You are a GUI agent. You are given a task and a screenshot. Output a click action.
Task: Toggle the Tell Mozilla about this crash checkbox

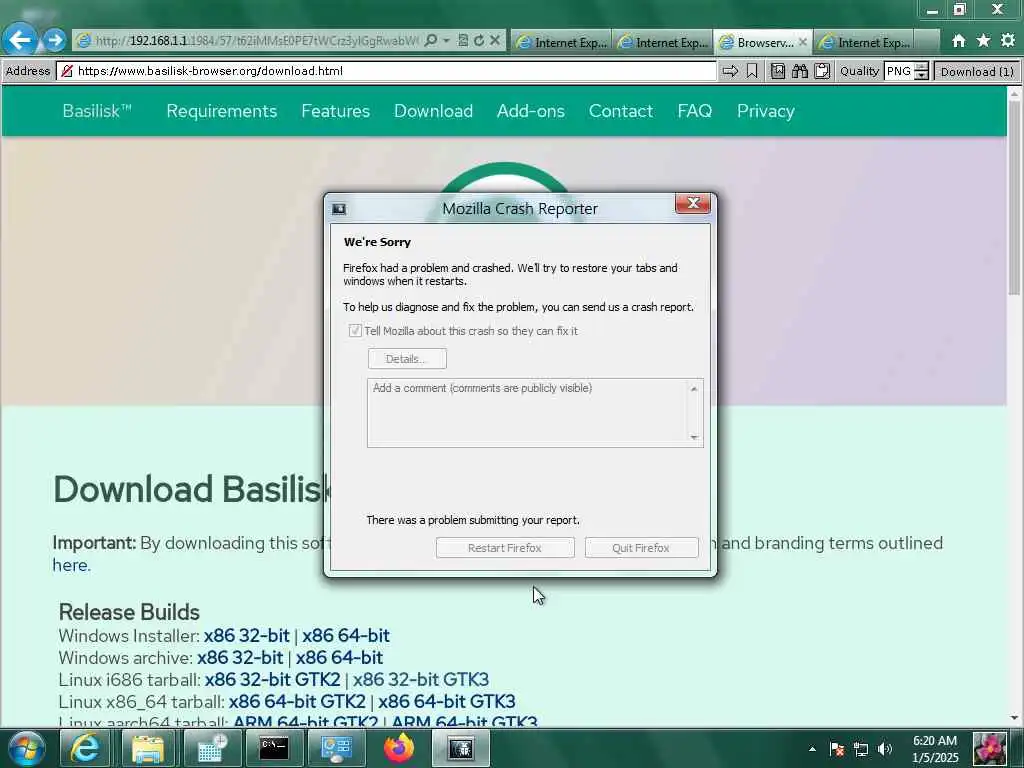[x=355, y=330]
